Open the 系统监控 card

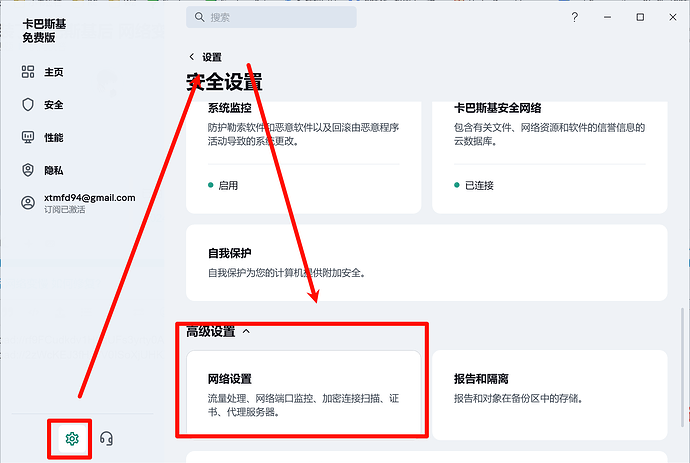coord(304,157)
